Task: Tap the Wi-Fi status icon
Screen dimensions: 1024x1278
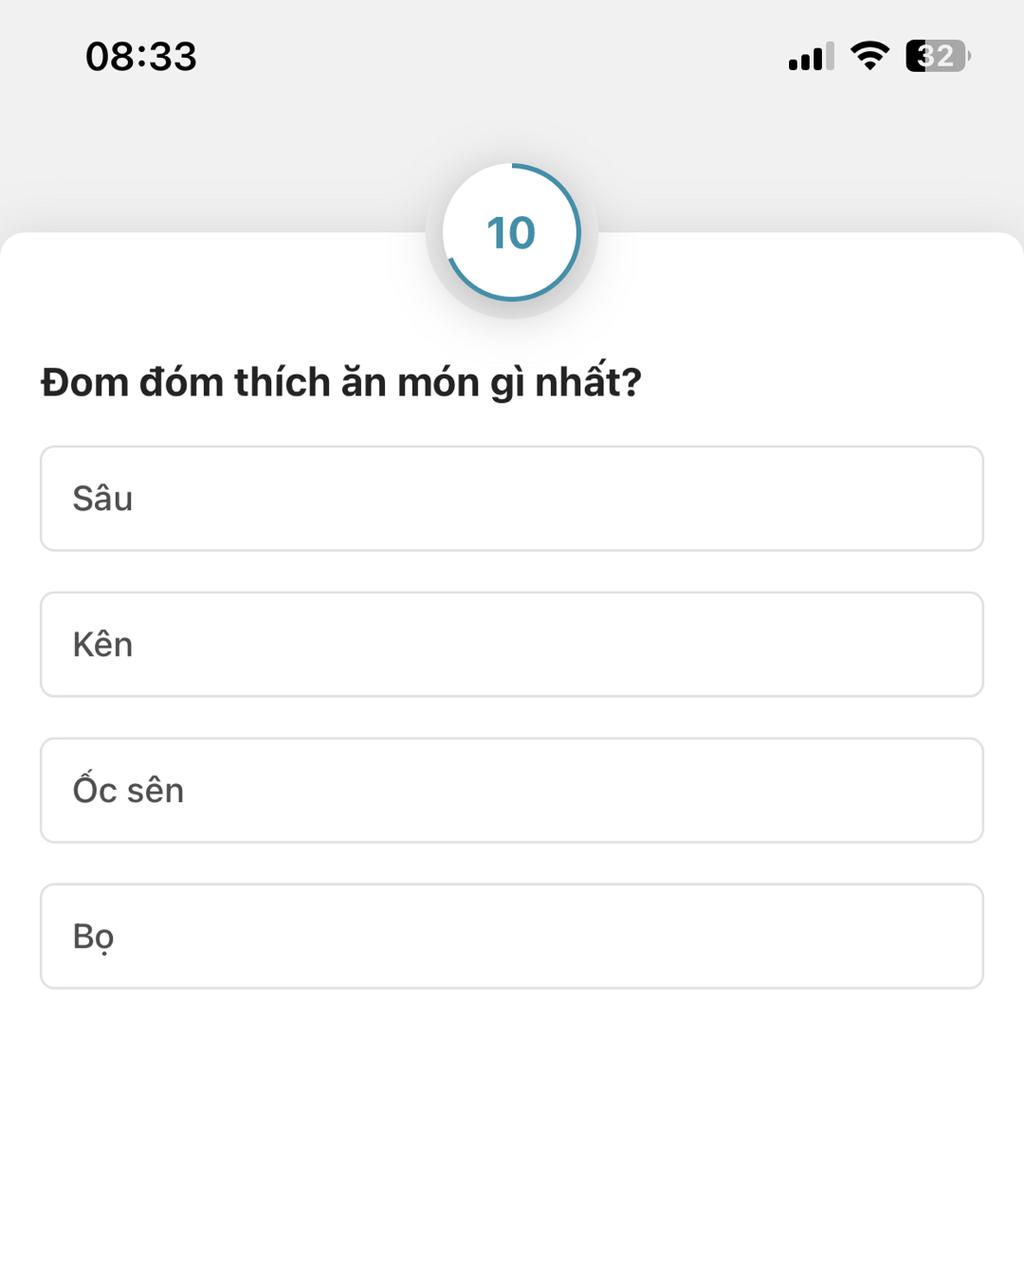Action: point(870,56)
